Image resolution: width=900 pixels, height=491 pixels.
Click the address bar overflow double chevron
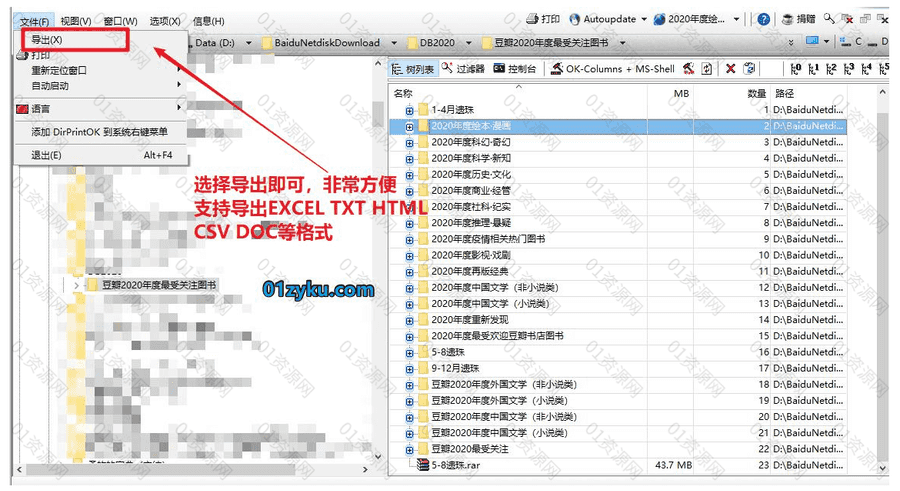791,42
